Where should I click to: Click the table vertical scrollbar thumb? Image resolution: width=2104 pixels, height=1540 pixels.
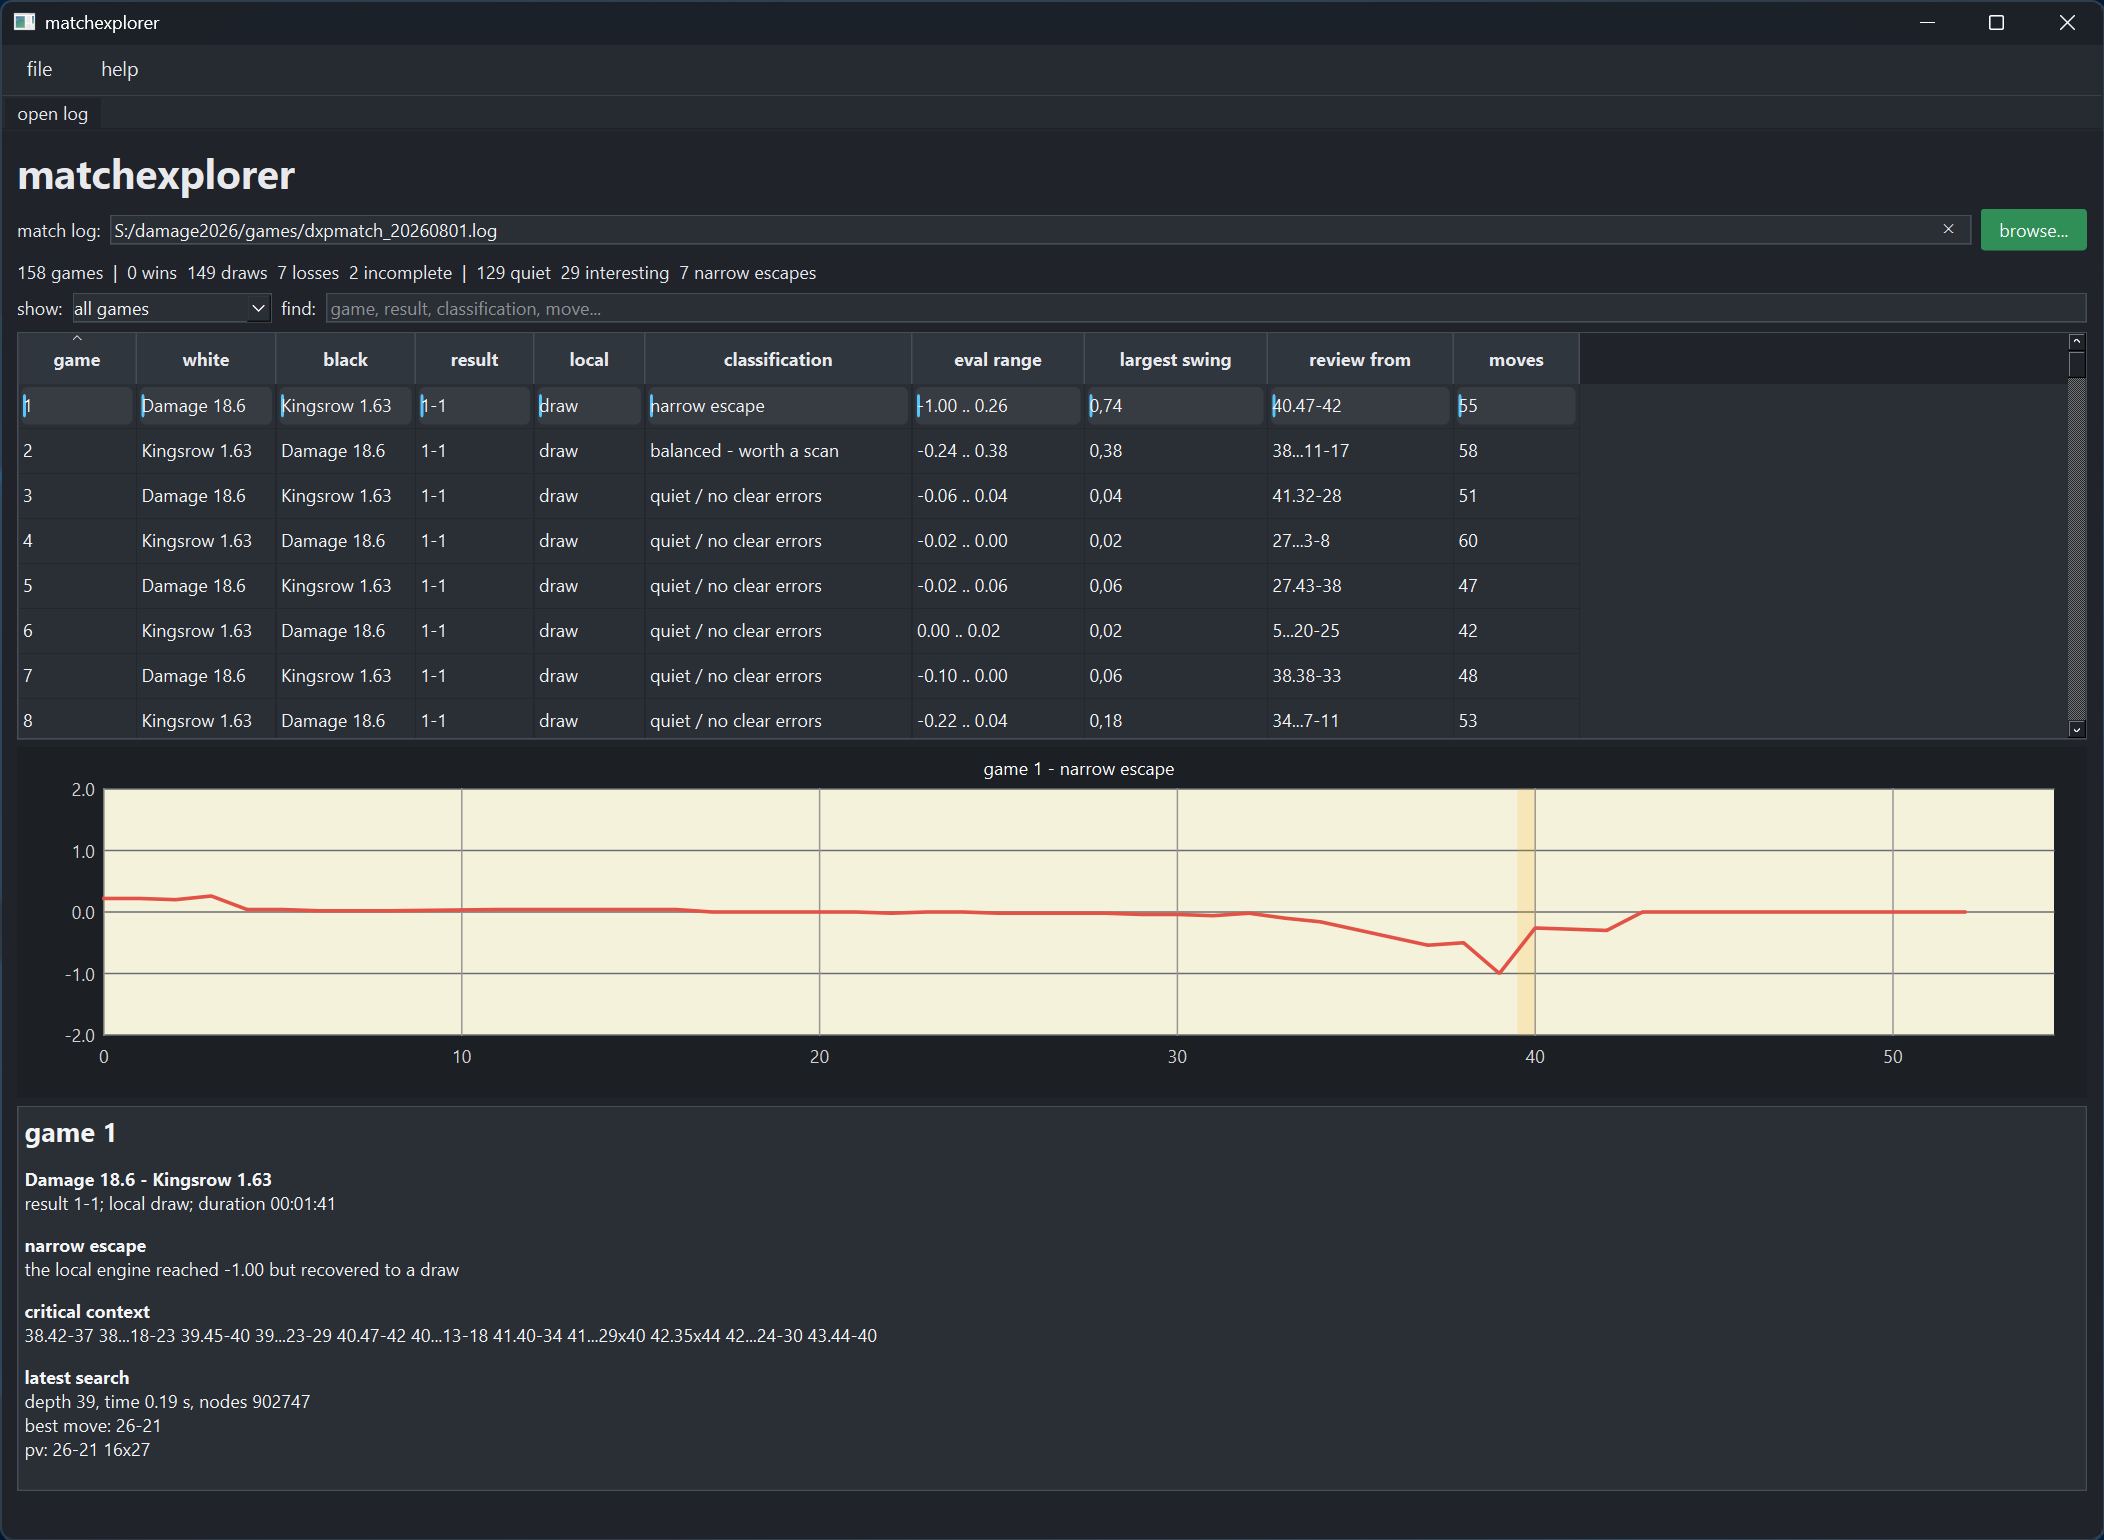pyautogui.click(x=2076, y=364)
